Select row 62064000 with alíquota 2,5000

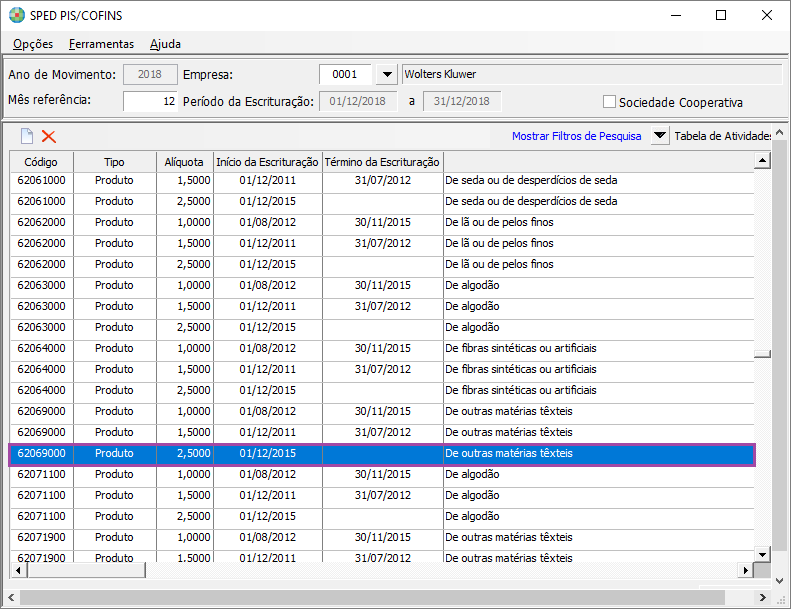[382, 391]
